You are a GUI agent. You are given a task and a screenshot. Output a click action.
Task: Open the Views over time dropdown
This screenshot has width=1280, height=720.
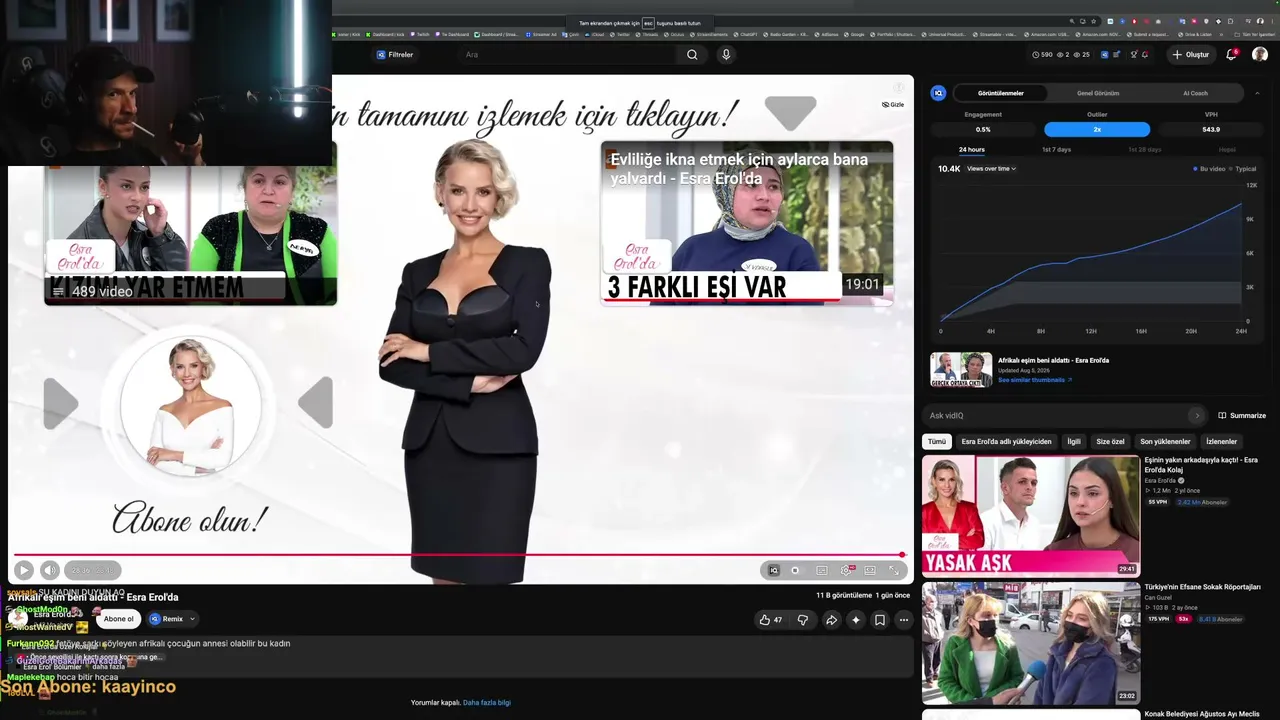[x=991, y=169]
